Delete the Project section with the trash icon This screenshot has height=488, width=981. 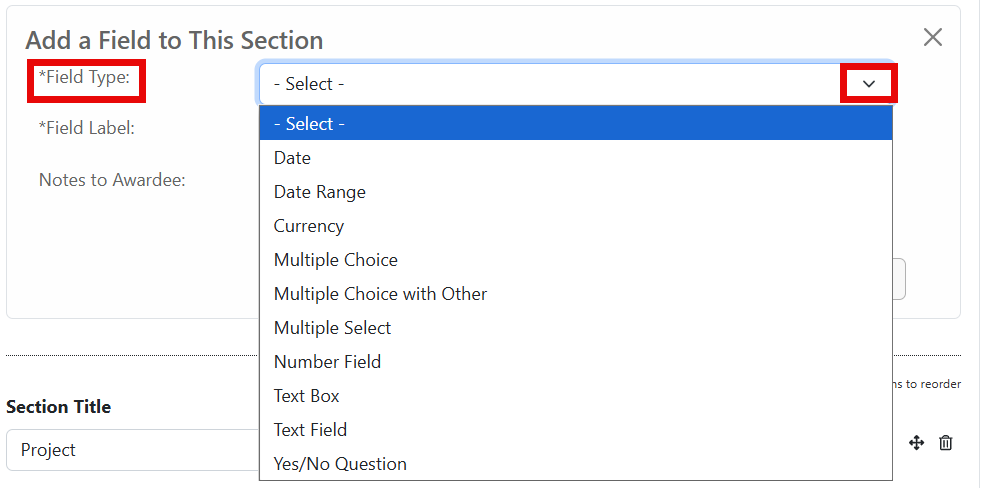click(x=946, y=443)
